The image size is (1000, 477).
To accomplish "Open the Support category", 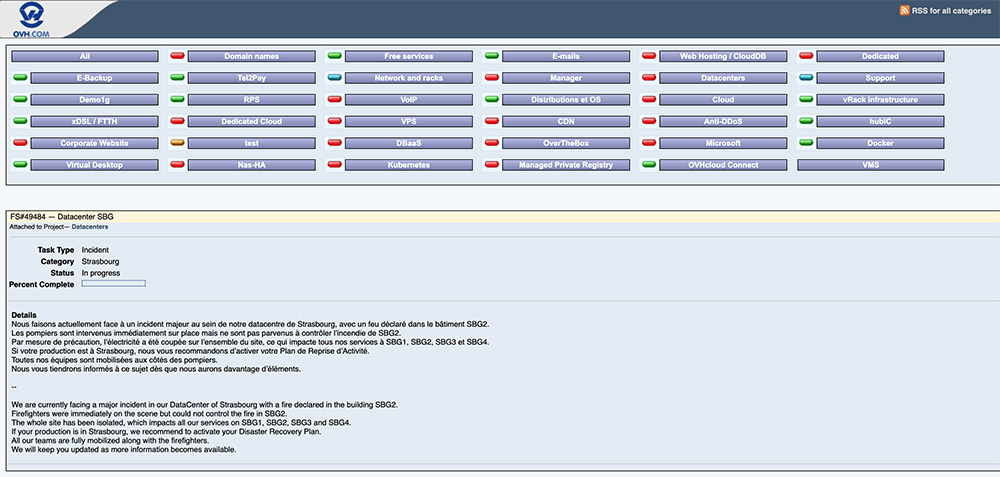I will 880,78.
